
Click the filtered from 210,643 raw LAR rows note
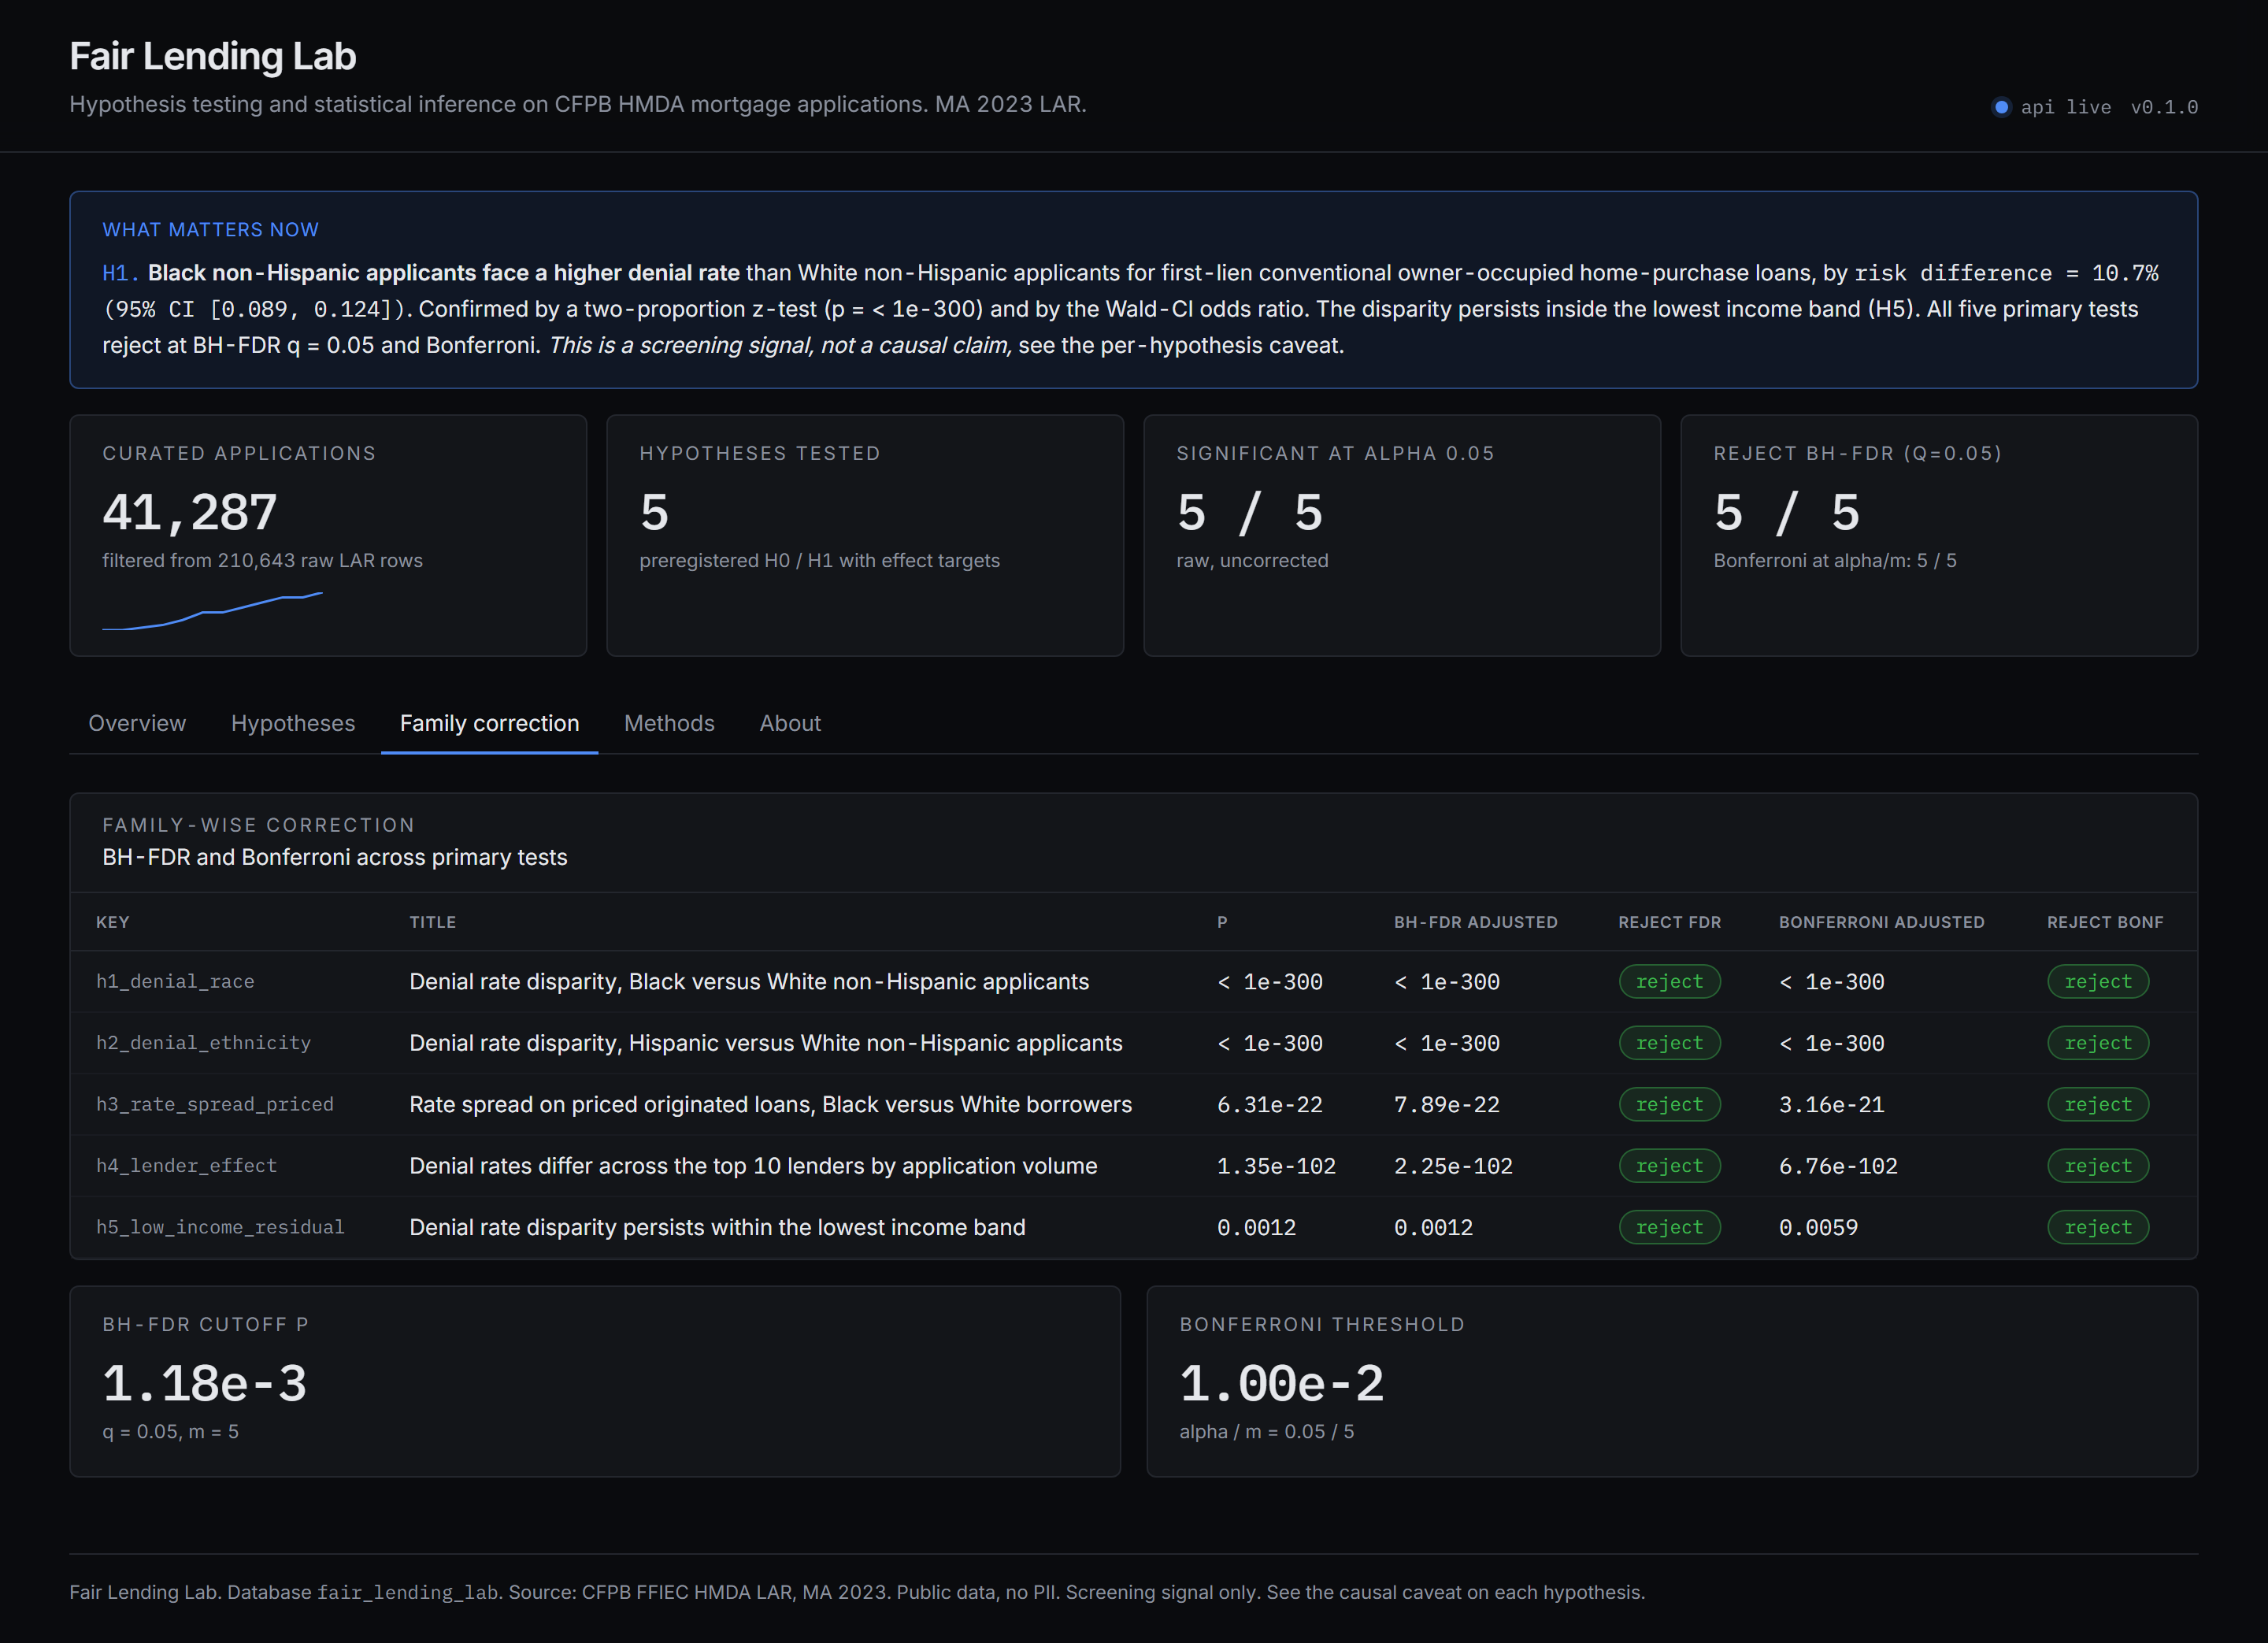tap(262, 561)
